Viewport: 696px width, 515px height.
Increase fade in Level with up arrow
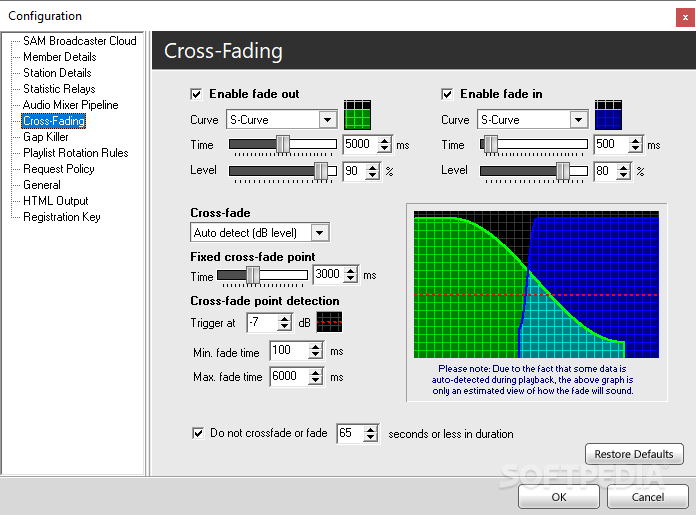(x=624, y=167)
